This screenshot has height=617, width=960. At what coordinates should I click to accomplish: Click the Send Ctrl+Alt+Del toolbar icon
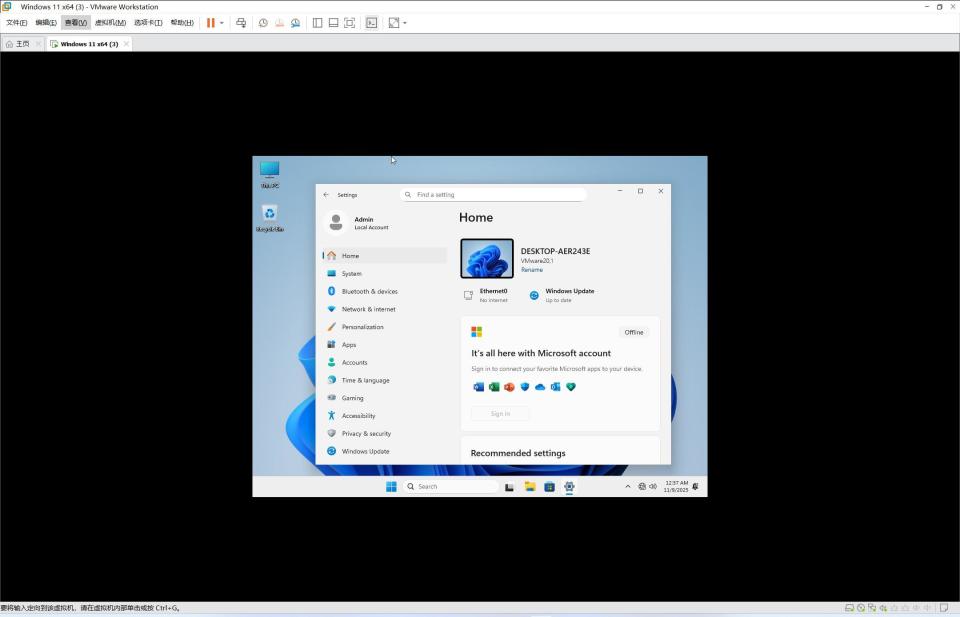point(241,22)
